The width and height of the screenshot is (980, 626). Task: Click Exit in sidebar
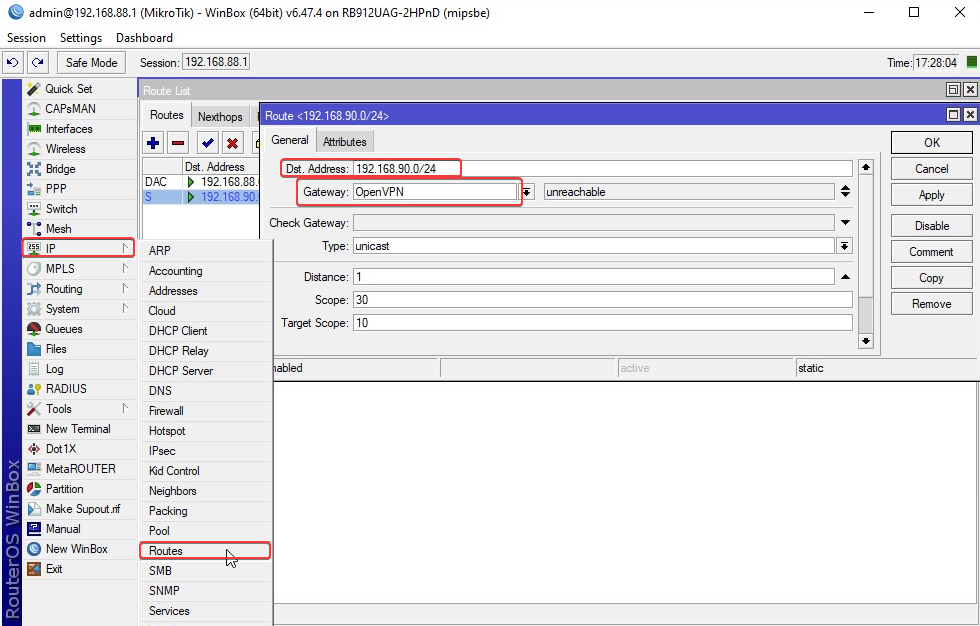click(x=79, y=569)
